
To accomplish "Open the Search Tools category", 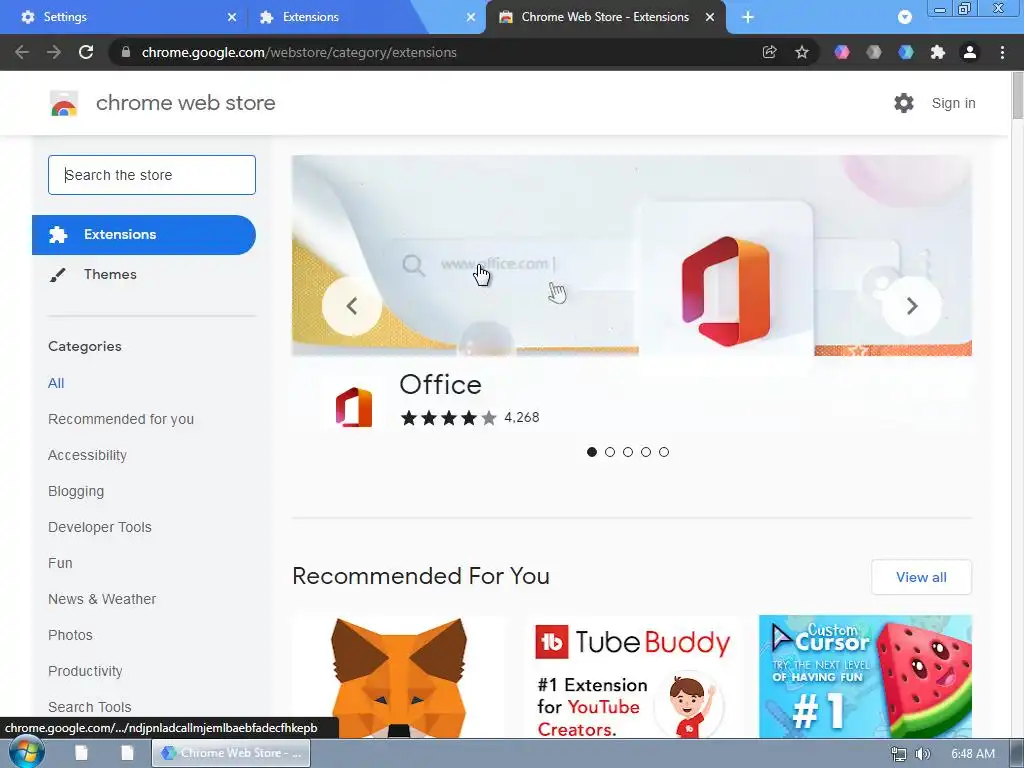I will point(89,707).
